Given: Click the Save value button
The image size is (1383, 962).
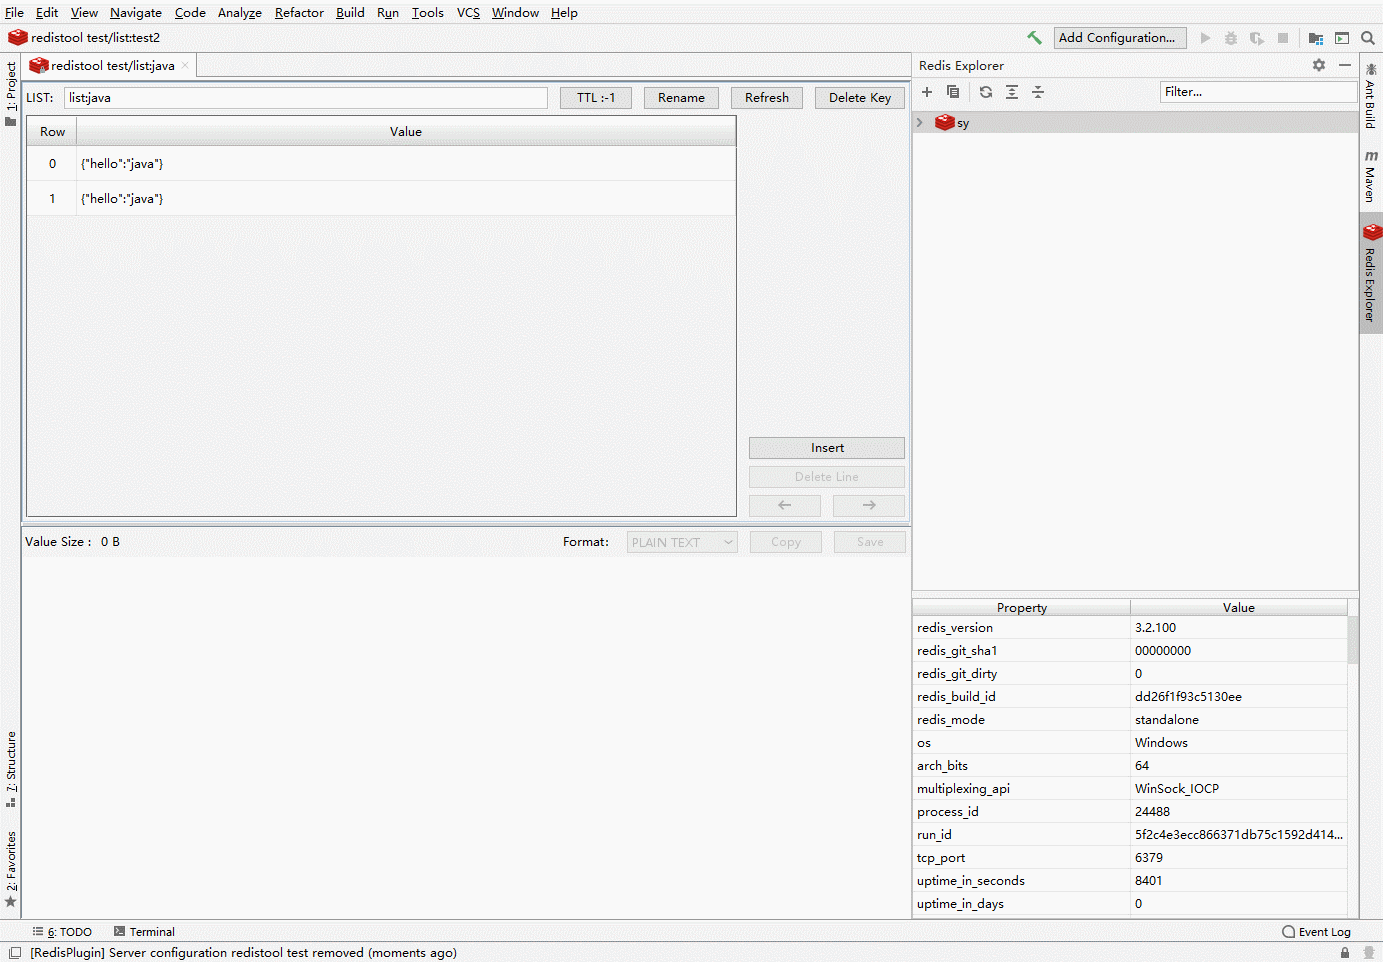Looking at the screenshot, I should click(870, 542).
